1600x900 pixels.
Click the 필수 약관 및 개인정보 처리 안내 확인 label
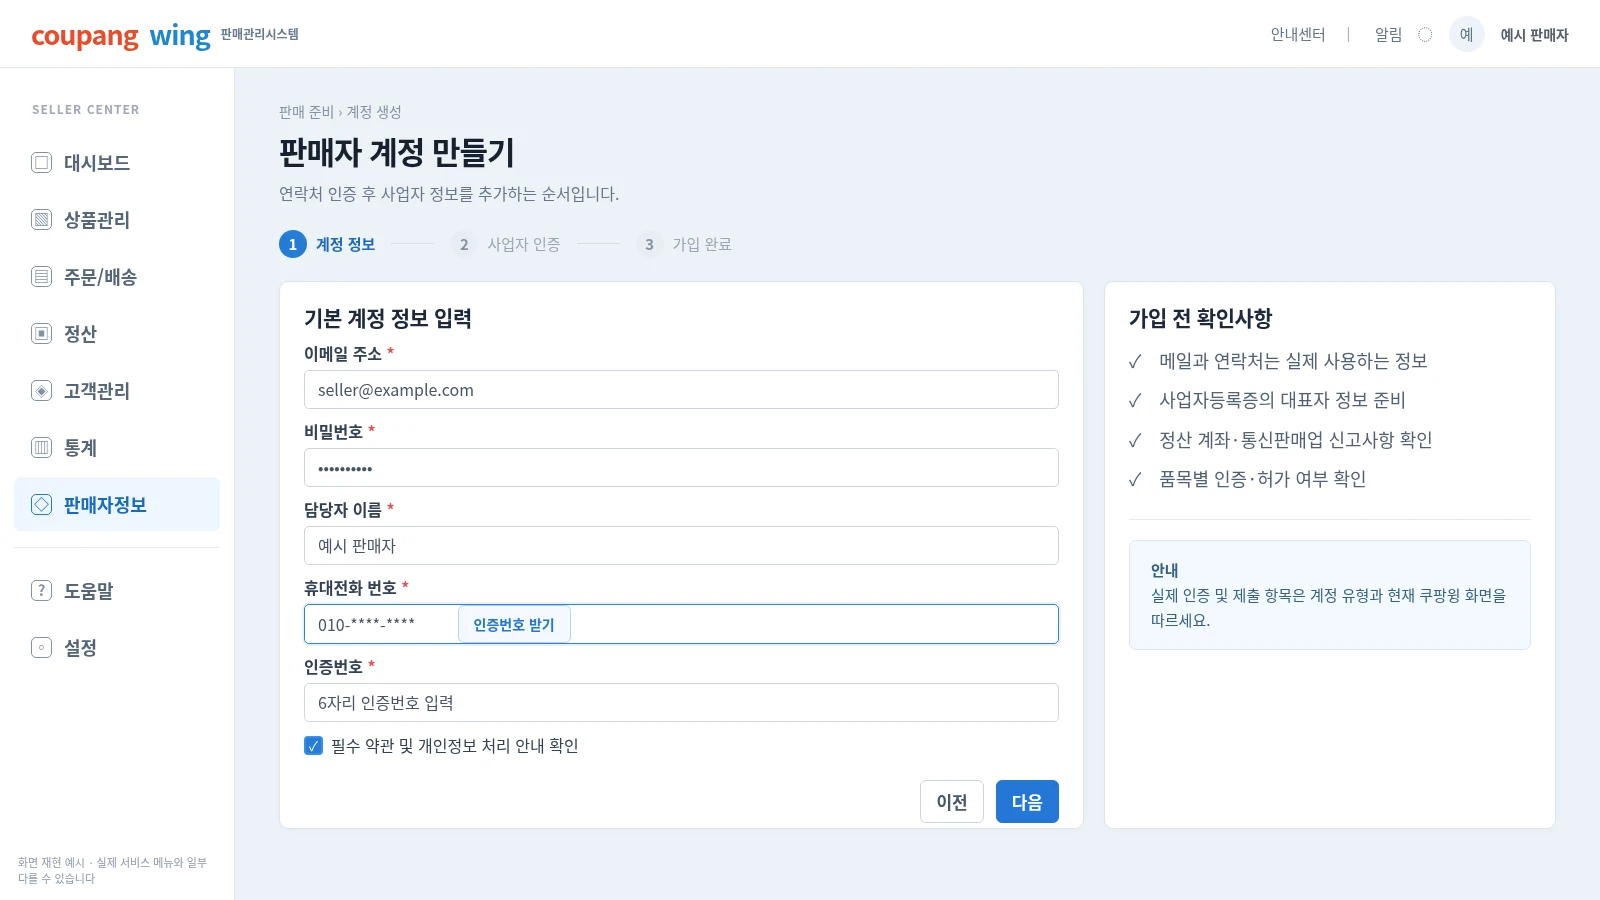(455, 746)
